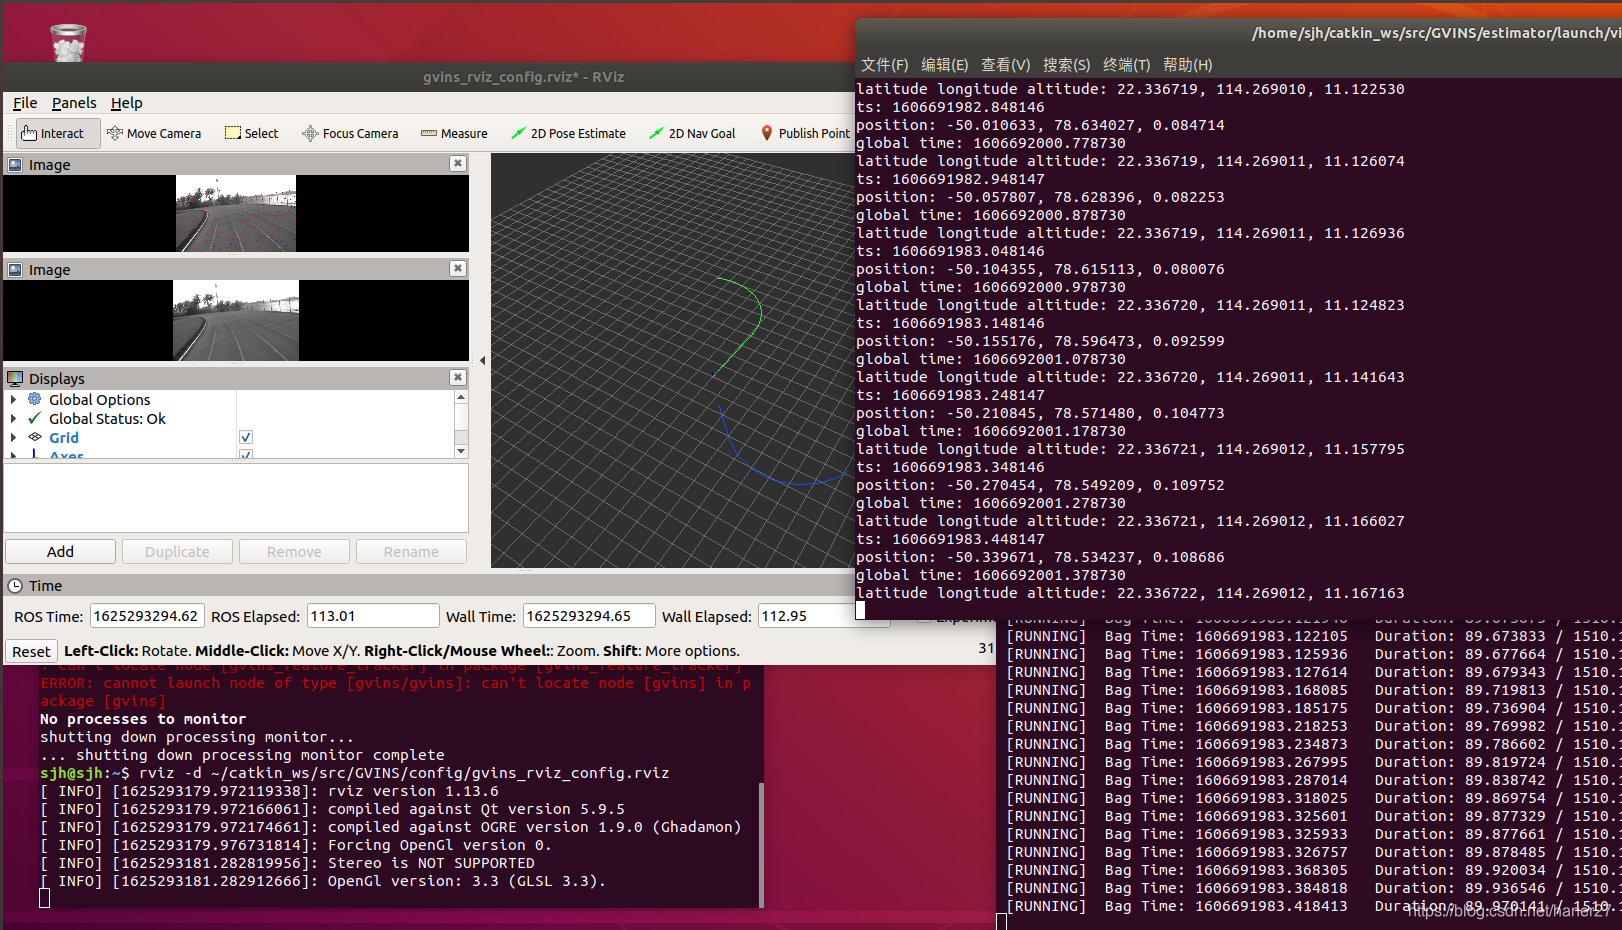Image resolution: width=1622 pixels, height=930 pixels.
Task: Click the RViz window title bar
Action: click(x=430, y=77)
